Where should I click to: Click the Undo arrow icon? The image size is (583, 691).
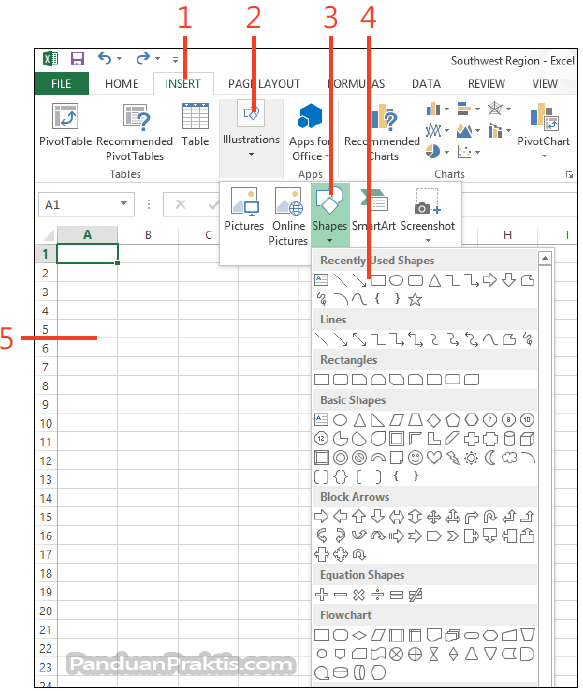coord(104,58)
